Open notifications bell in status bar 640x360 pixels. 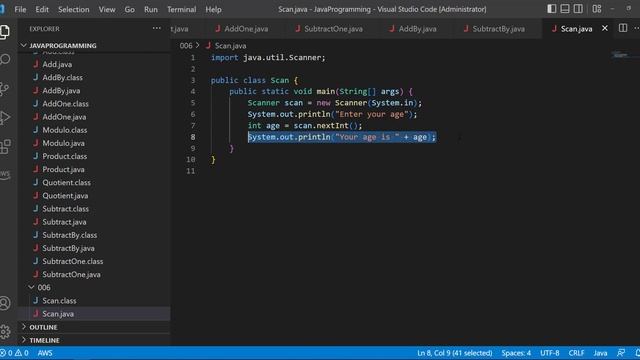coord(637,353)
